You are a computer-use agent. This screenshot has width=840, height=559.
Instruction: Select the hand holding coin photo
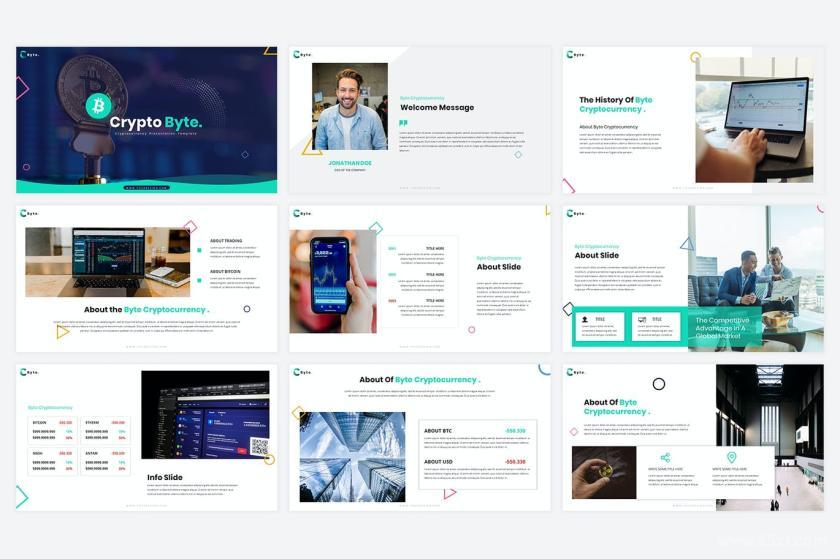[x=604, y=472]
